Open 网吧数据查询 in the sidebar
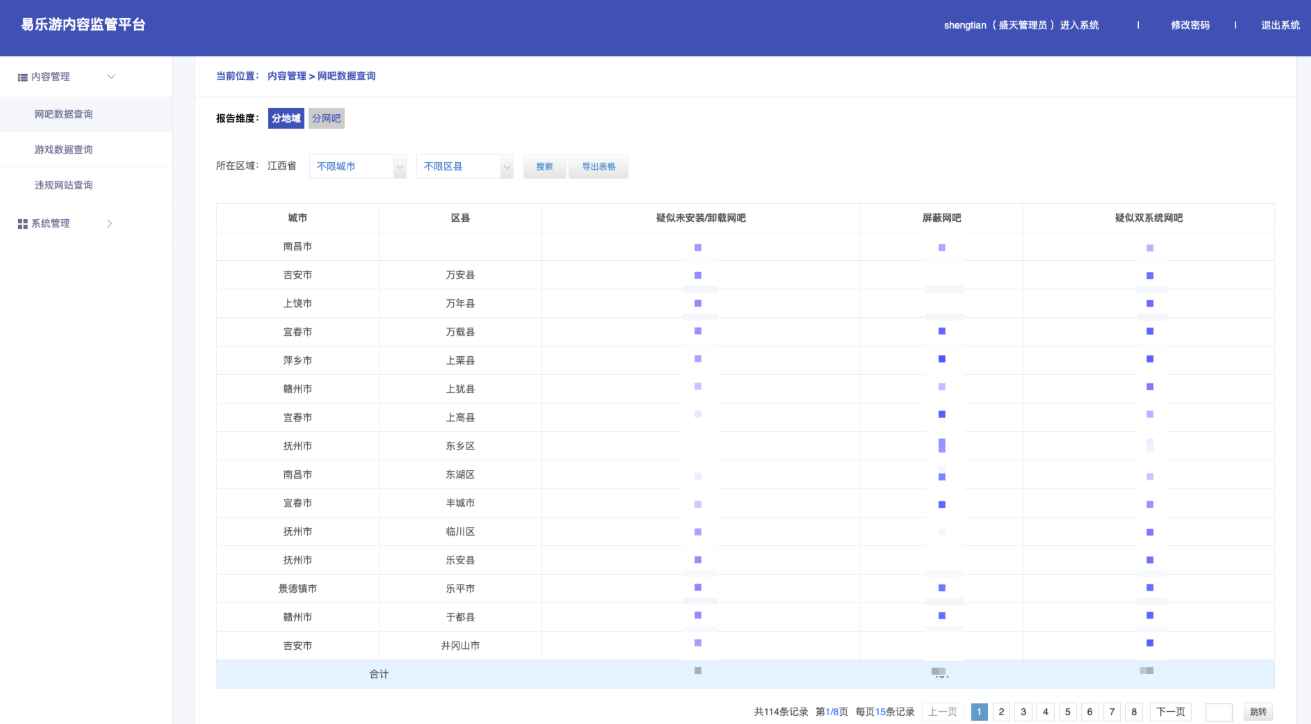Viewport: 1311px width, 724px height. pos(64,114)
